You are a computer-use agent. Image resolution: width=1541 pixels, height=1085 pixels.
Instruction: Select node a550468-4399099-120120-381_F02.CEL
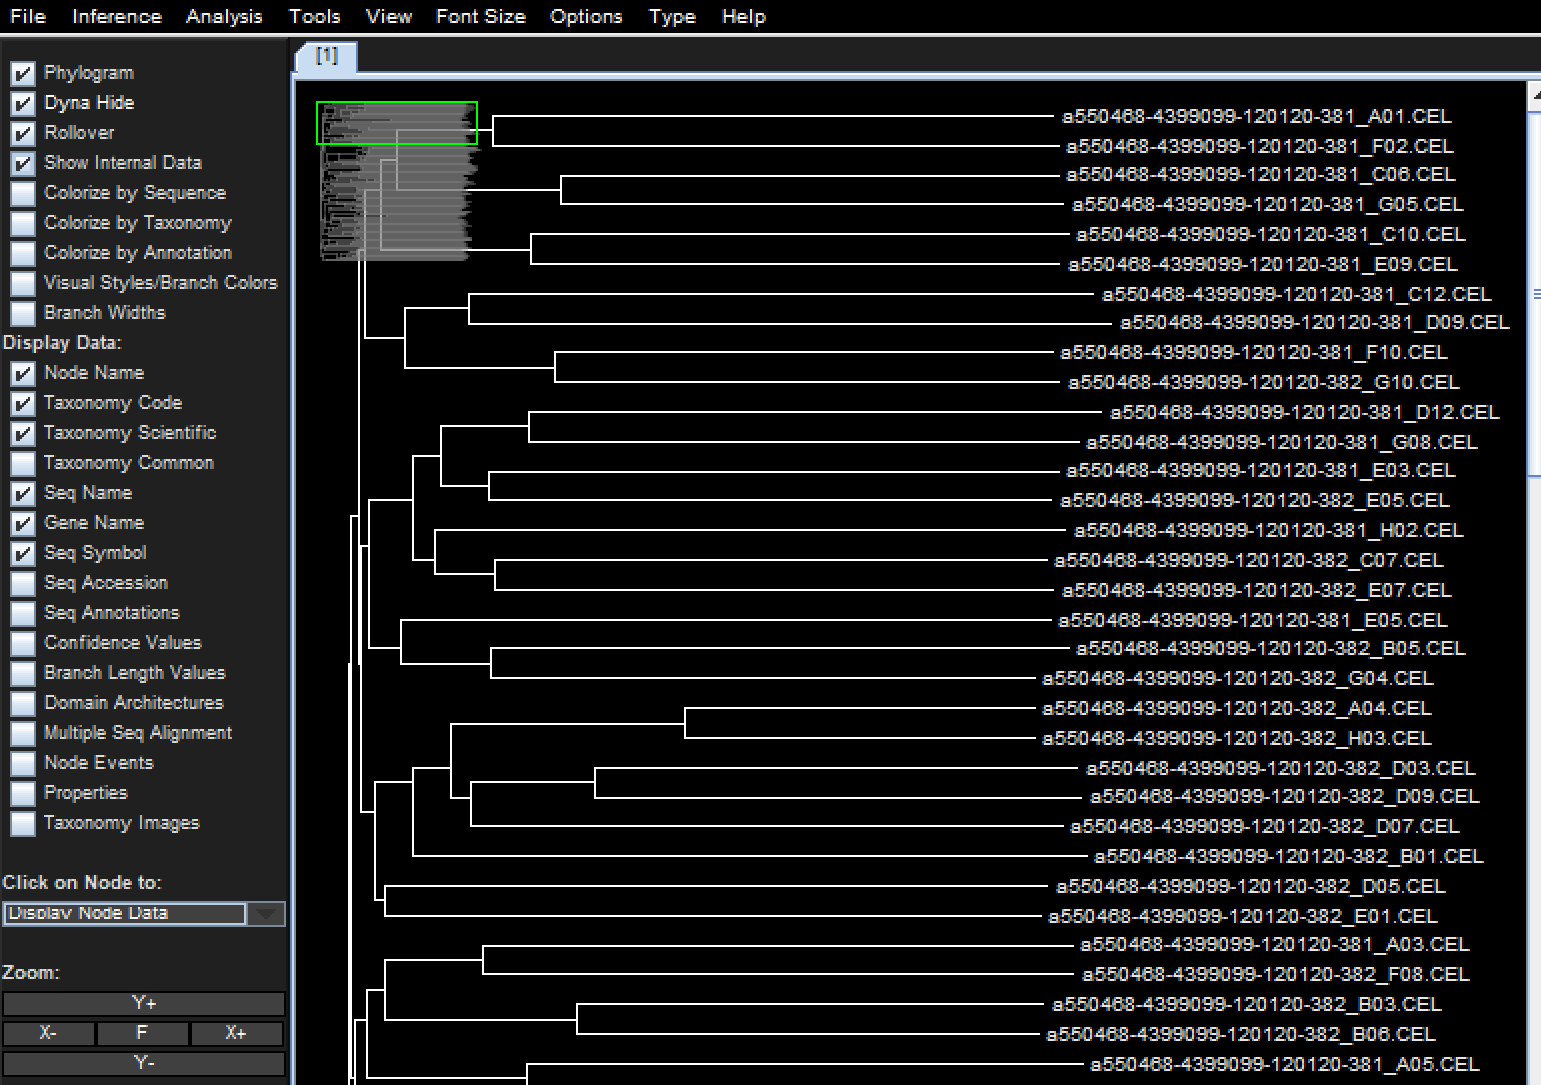pos(1260,147)
